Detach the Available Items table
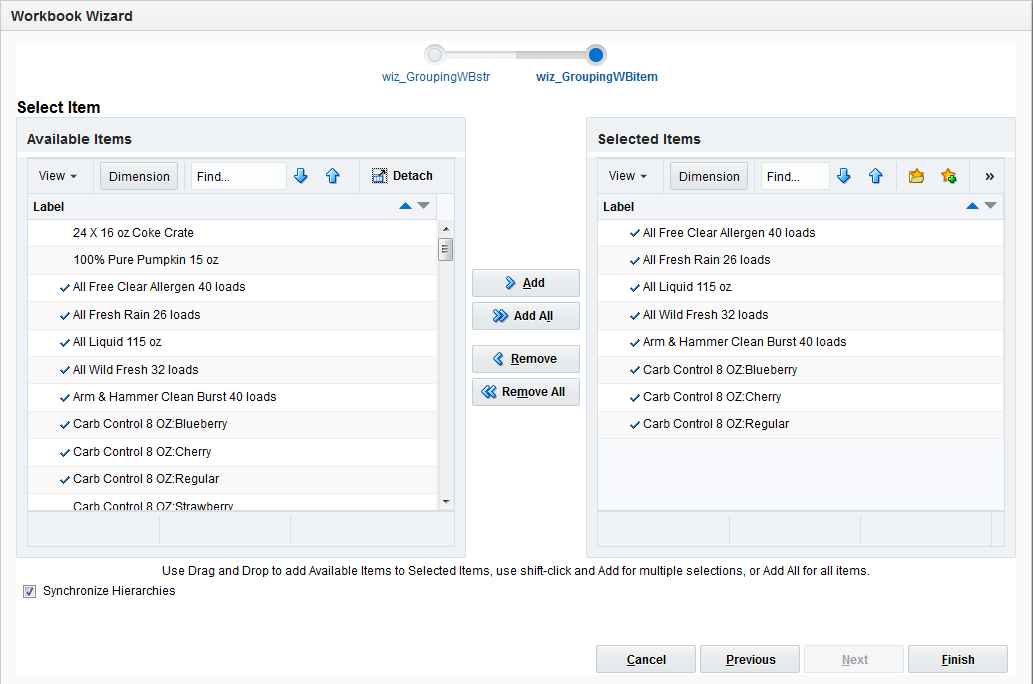This screenshot has height=684, width=1033. 403,176
